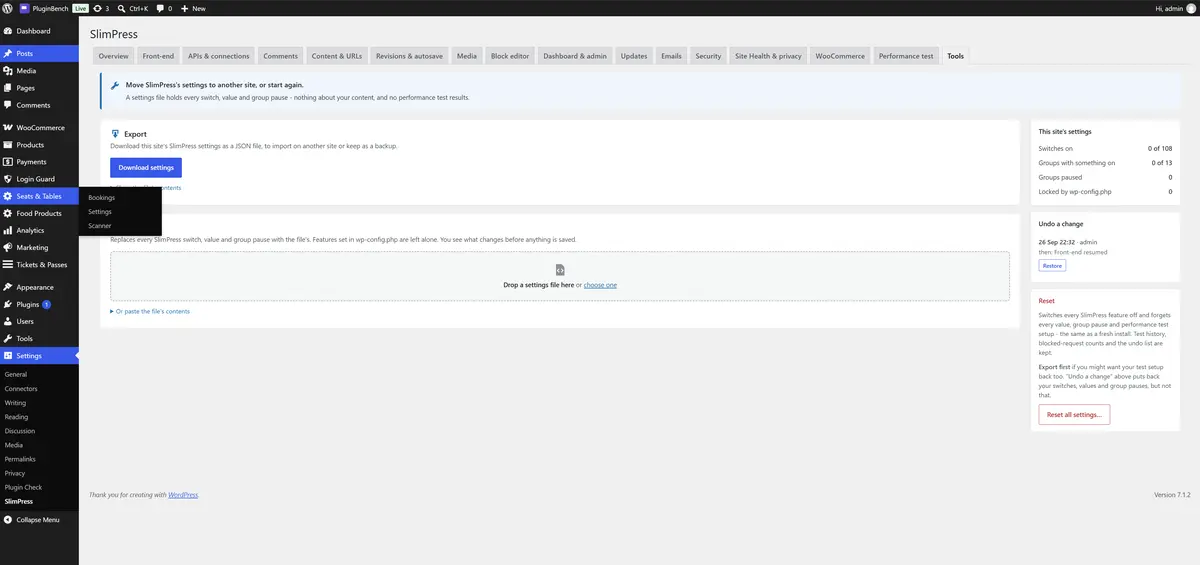The image size is (1200, 565).
Task: Go to the Revisions & autosave tab
Action: (x=410, y=56)
